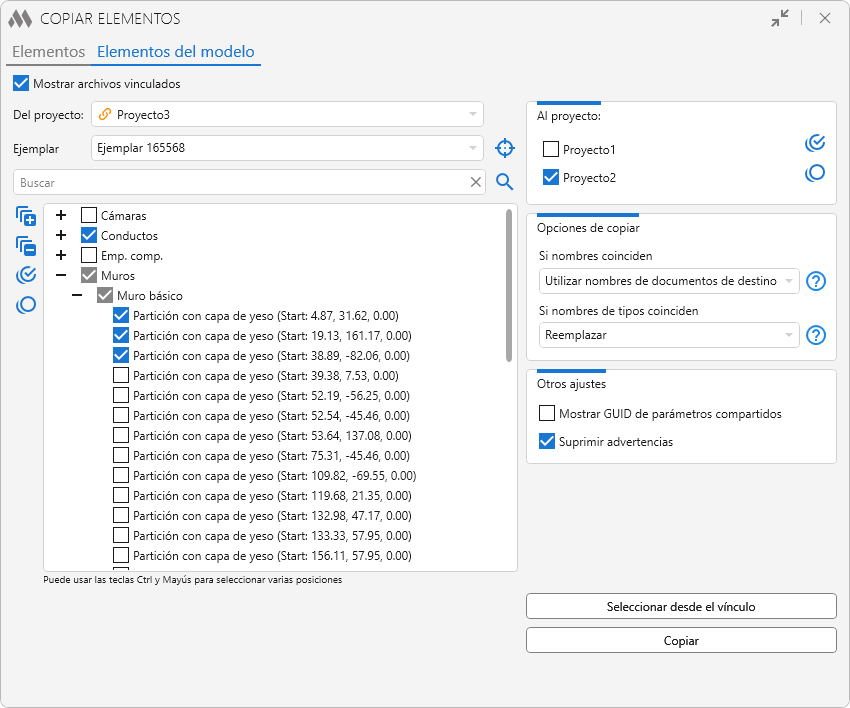Click the collapse-all icon beside the tree
This screenshot has height=708, width=850.
(x=26, y=246)
